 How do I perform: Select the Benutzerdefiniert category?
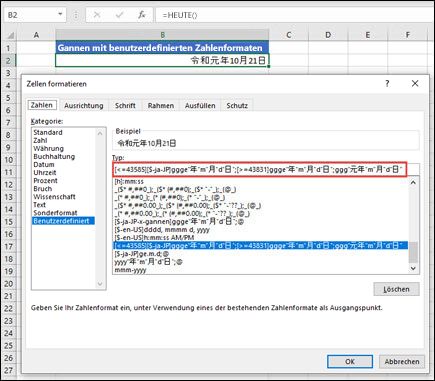click(x=63, y=221)
